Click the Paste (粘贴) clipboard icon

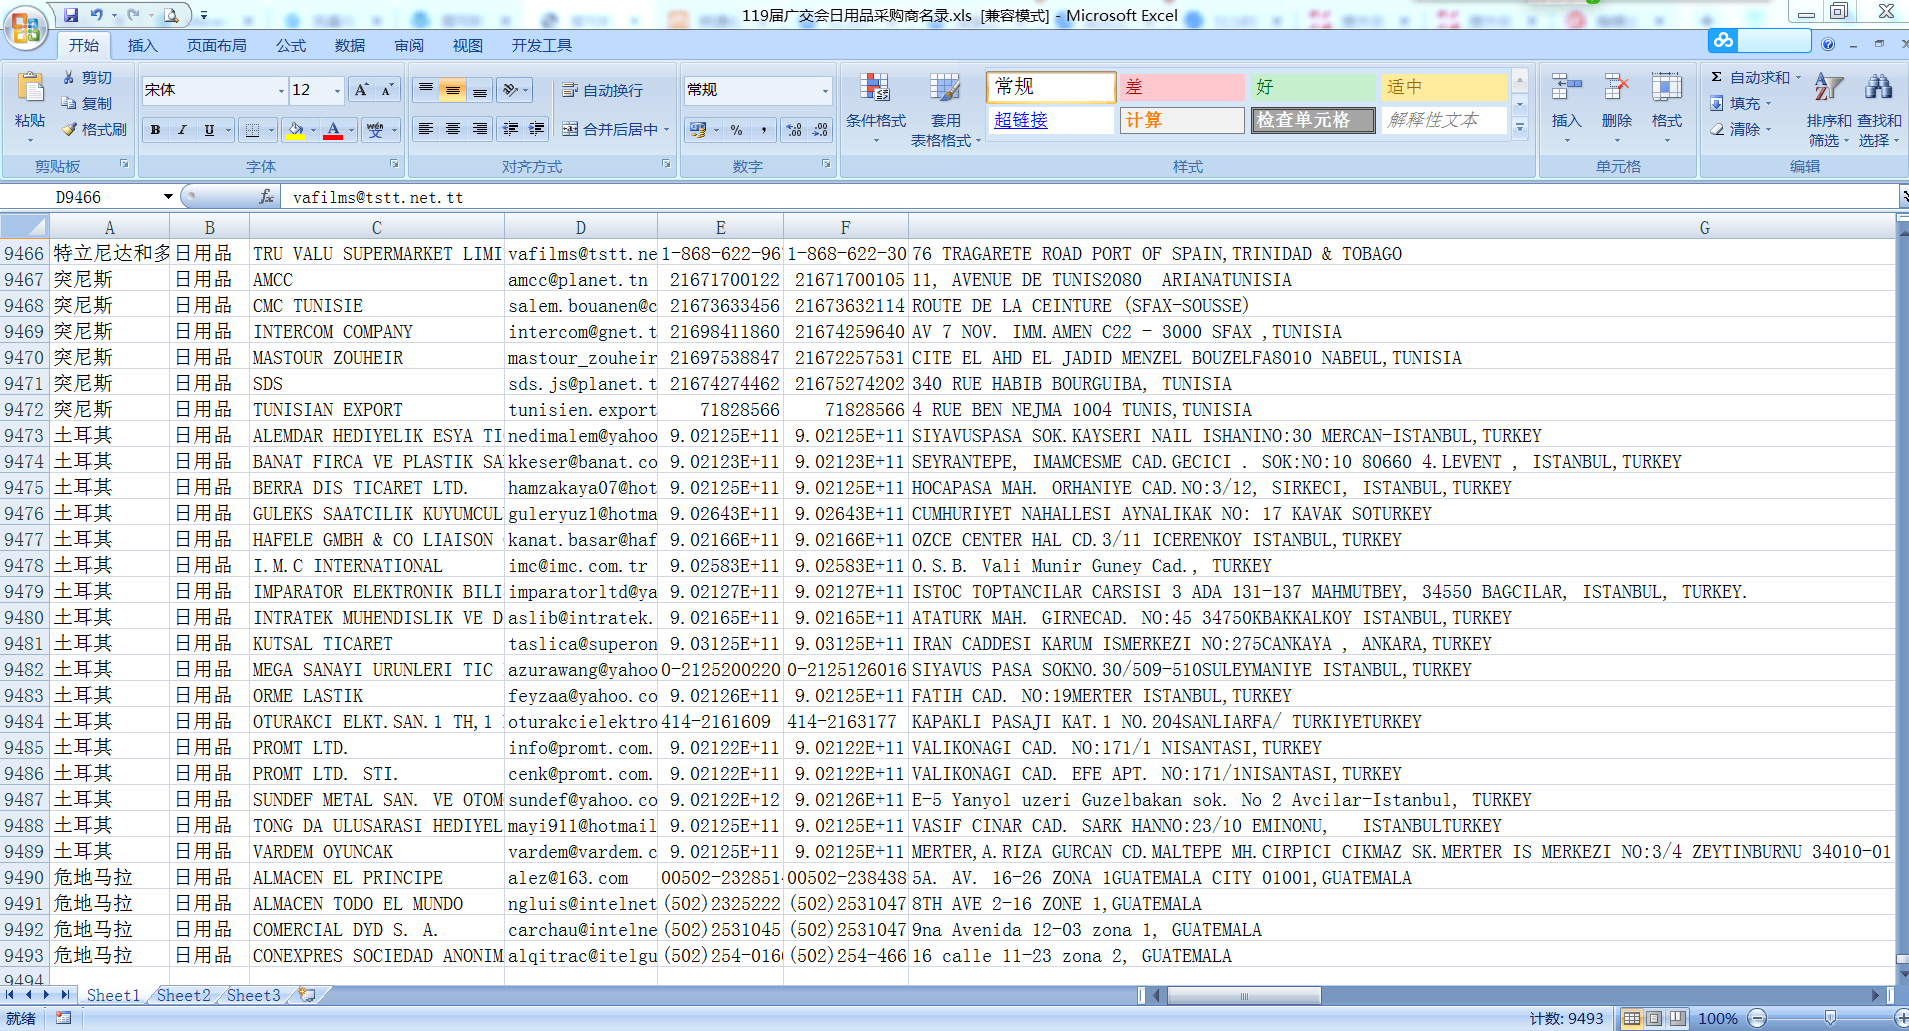(30, 89)
